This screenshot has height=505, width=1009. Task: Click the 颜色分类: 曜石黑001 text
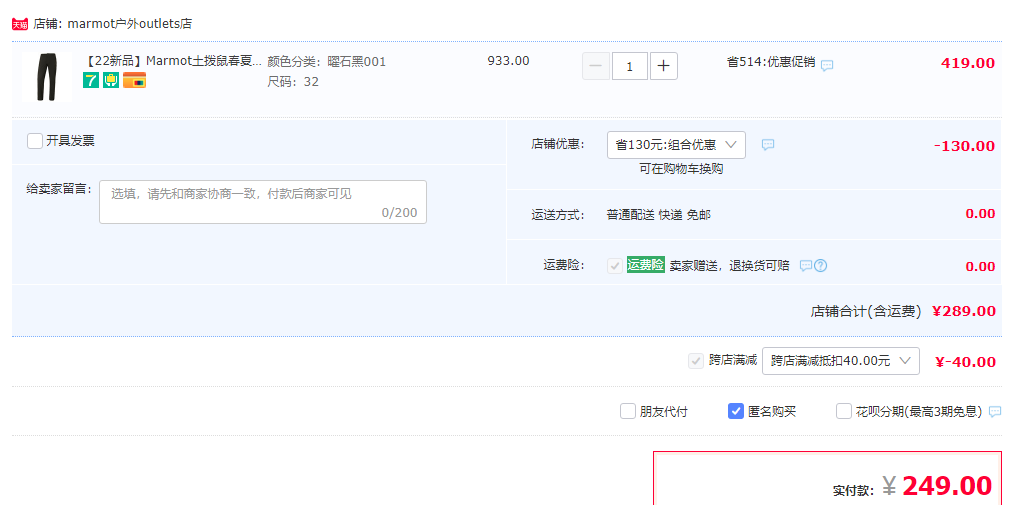click(327, 62)
